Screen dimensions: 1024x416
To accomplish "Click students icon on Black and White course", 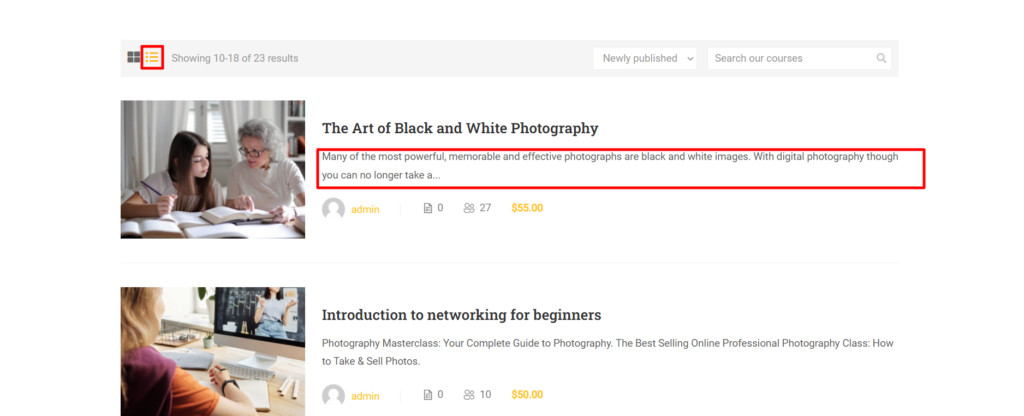I will (469, 209).
